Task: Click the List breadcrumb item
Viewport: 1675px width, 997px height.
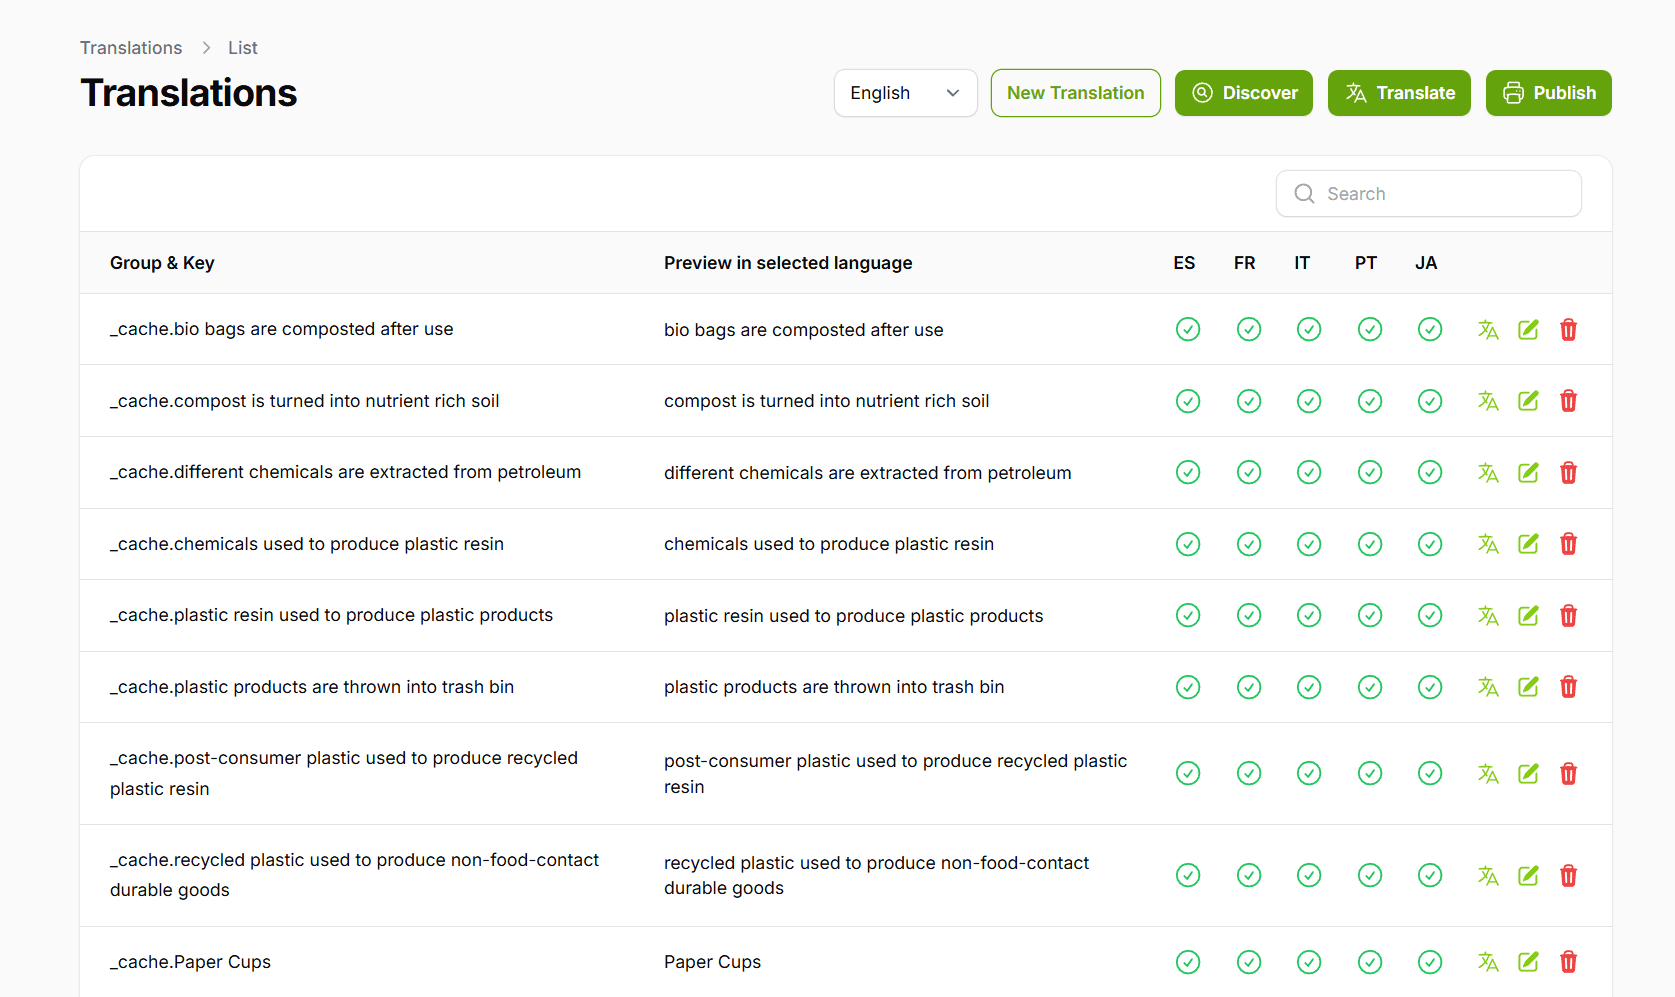Action: (242, 48)
